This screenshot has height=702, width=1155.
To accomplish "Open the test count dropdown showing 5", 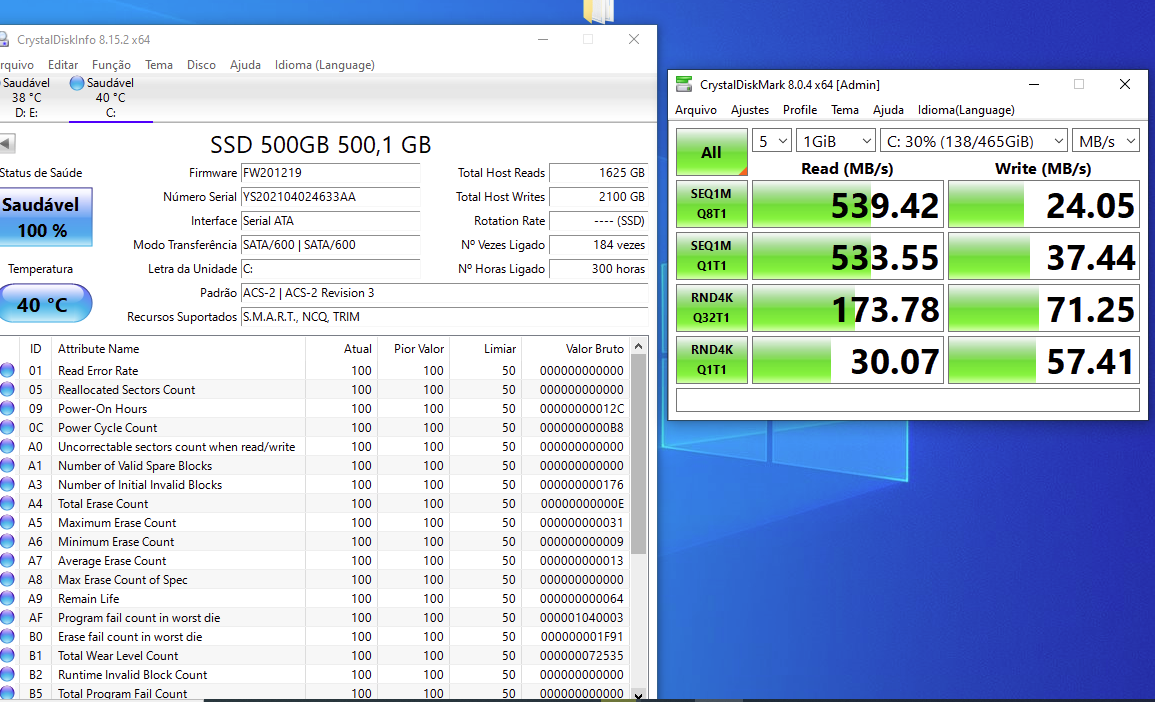I will click(x=772, y=141).
